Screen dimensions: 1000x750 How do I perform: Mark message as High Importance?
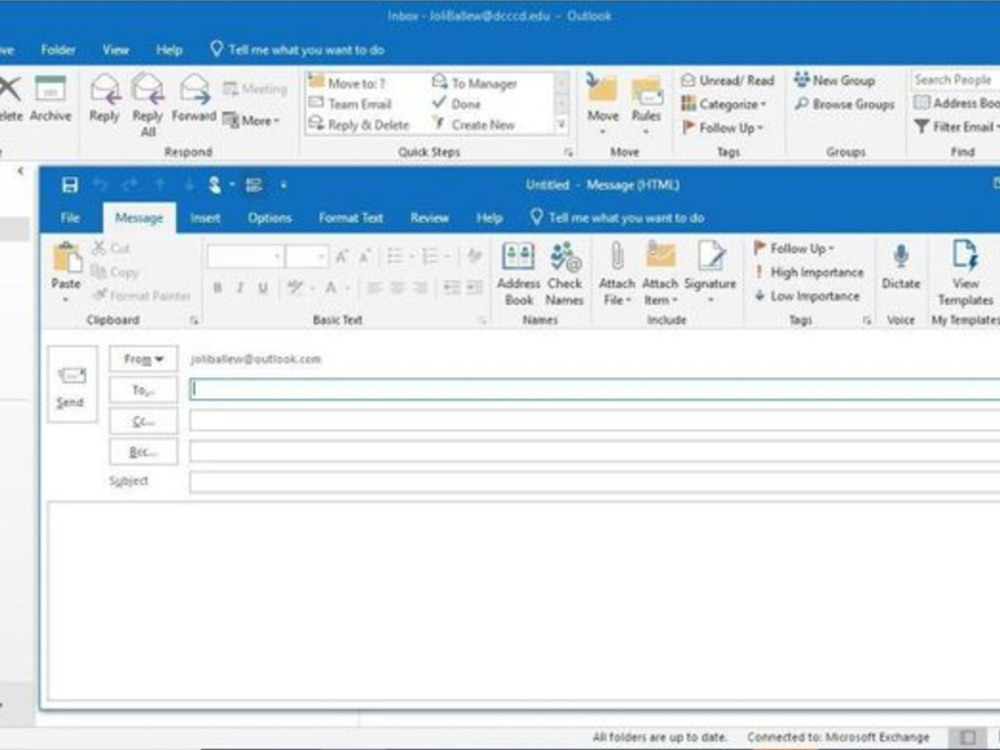tap(809, 272)
